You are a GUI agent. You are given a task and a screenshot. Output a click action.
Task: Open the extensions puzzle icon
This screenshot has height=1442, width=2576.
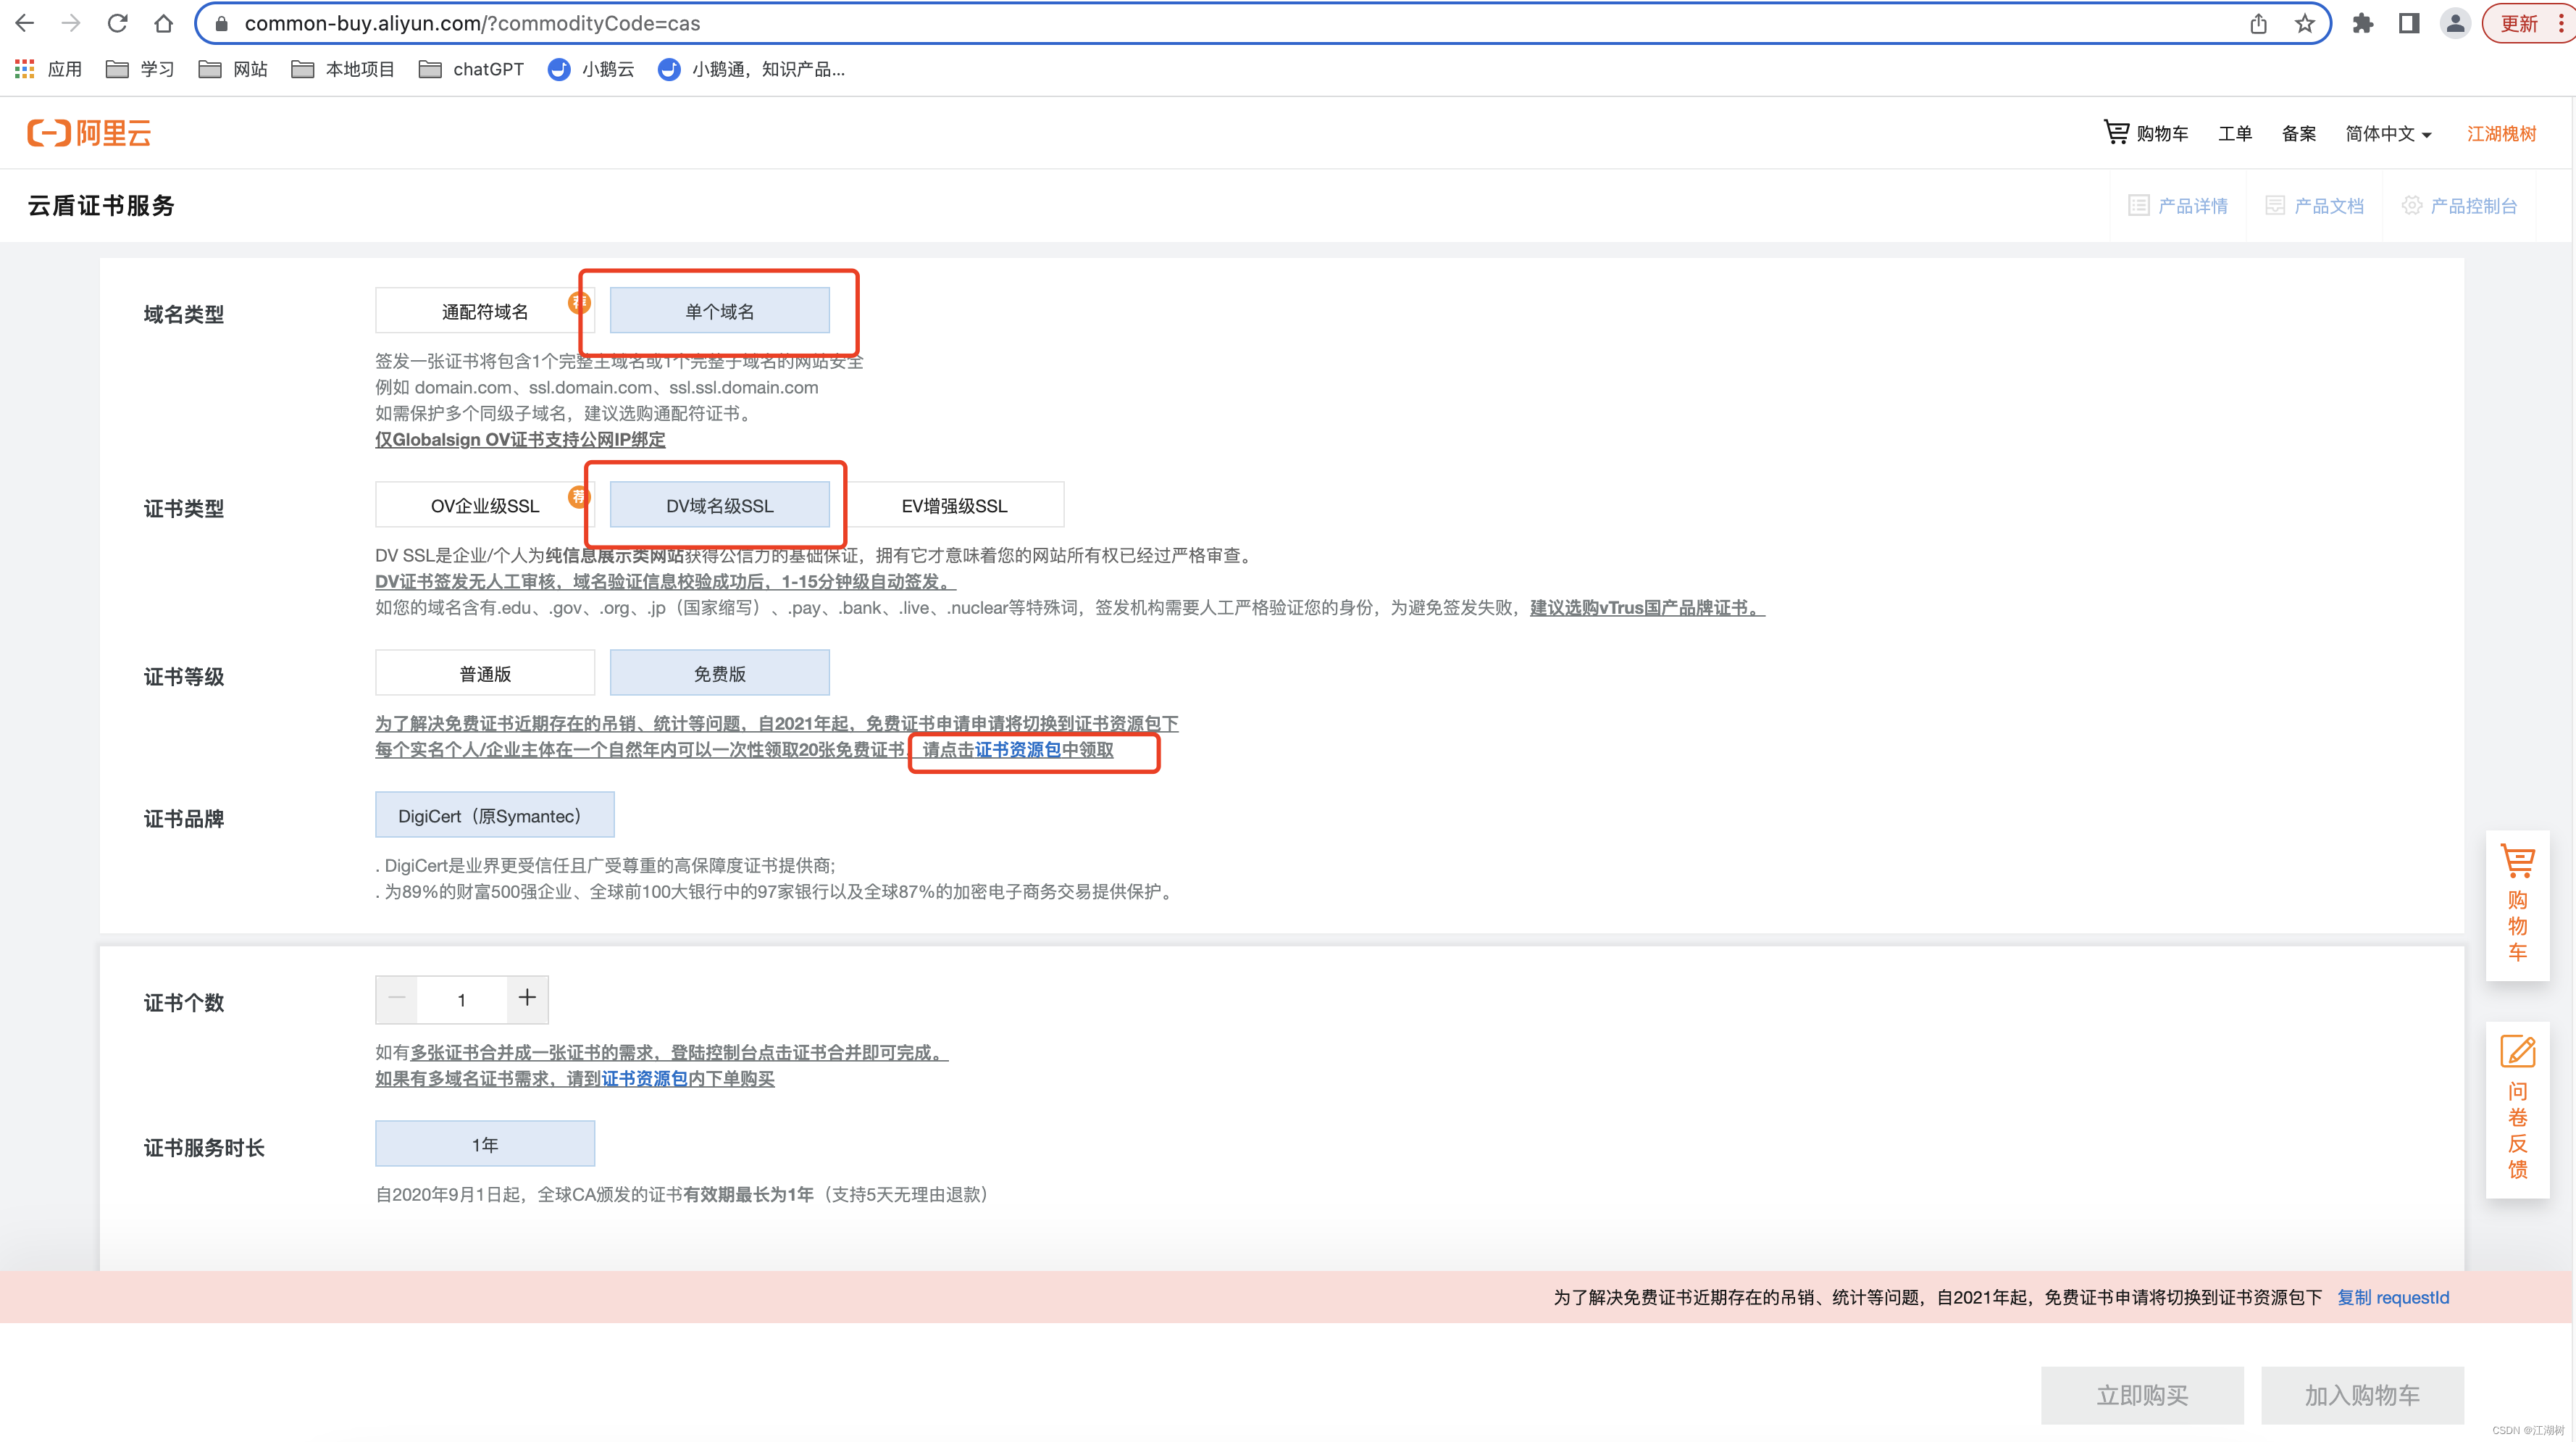2362,23
